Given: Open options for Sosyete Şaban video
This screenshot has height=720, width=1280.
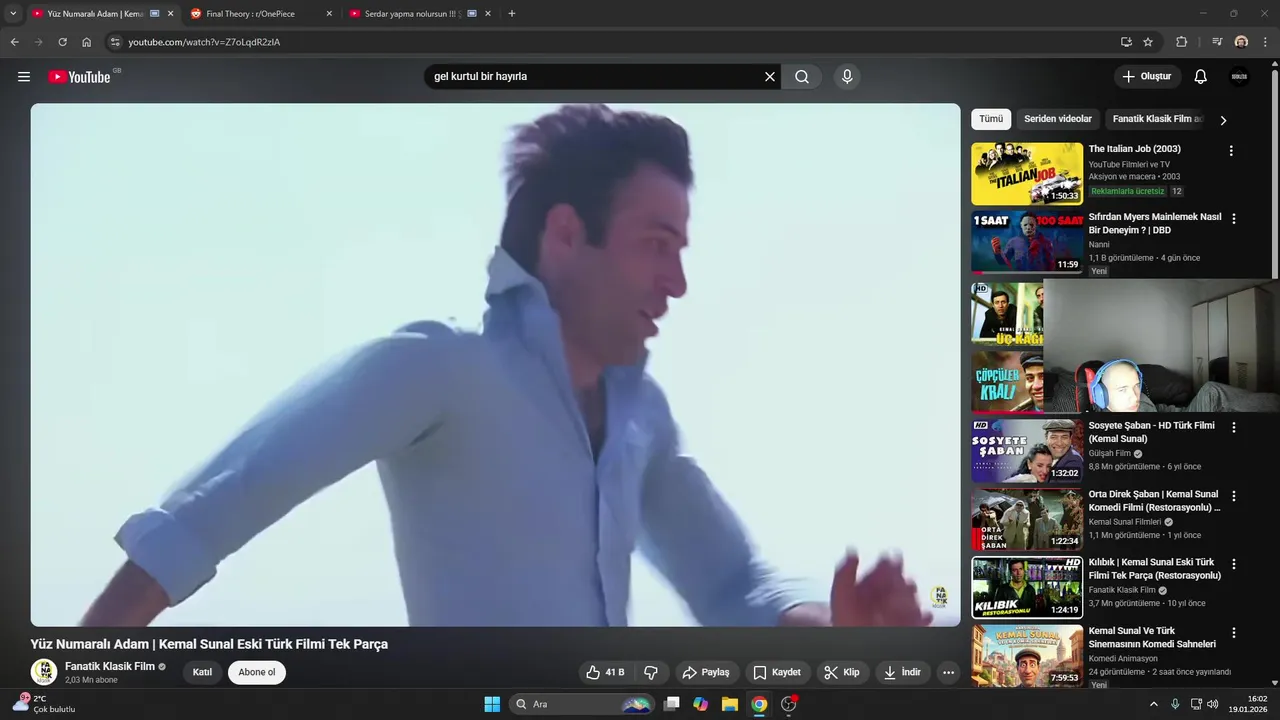Looking at the screenshot, I should [1233, 427].
